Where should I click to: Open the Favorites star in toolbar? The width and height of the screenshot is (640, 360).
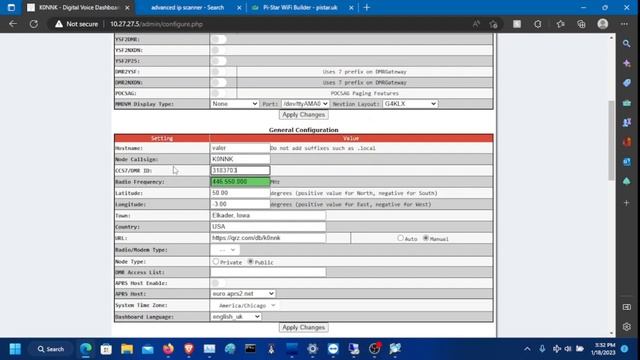pos(560,24)
